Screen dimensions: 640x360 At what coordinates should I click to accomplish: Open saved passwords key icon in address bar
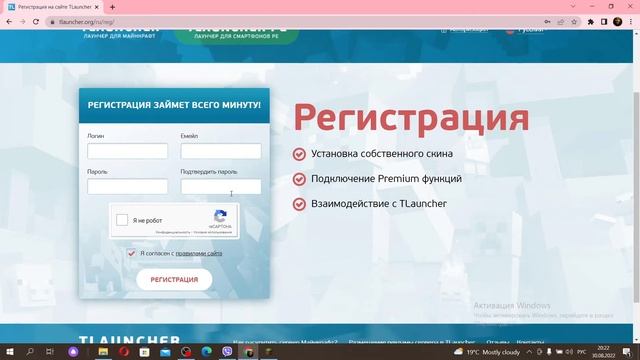tap(547, 22)
